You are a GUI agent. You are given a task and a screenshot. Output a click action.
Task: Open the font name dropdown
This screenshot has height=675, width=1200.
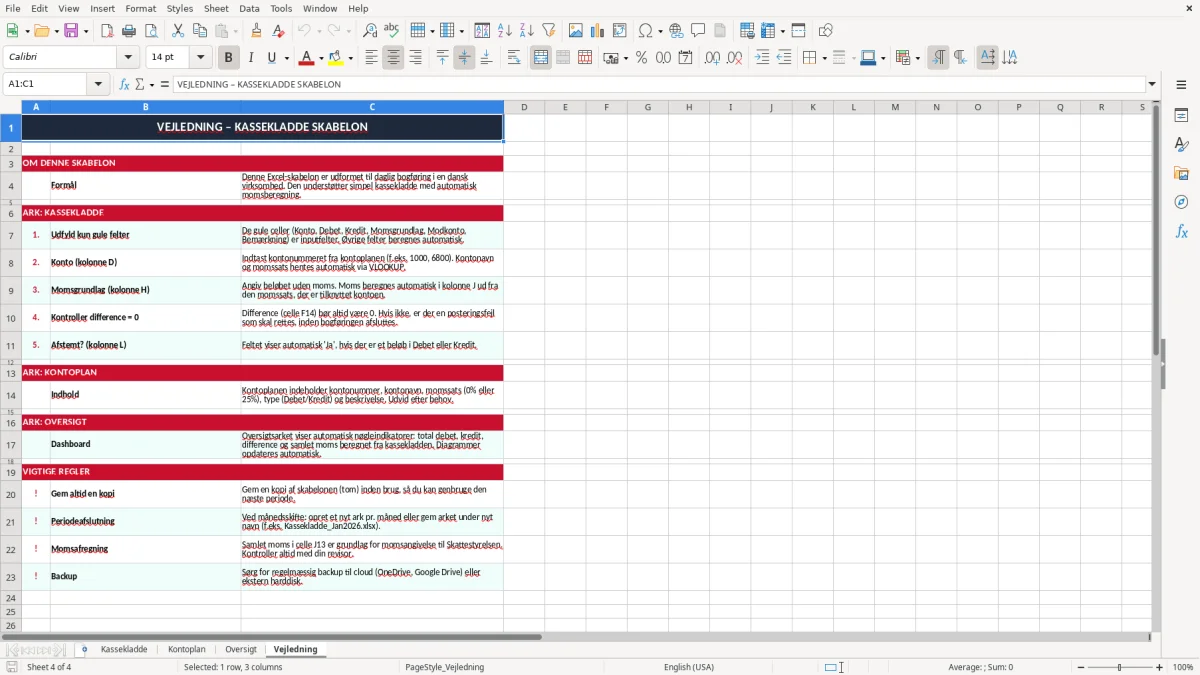[x=129, y=57]
